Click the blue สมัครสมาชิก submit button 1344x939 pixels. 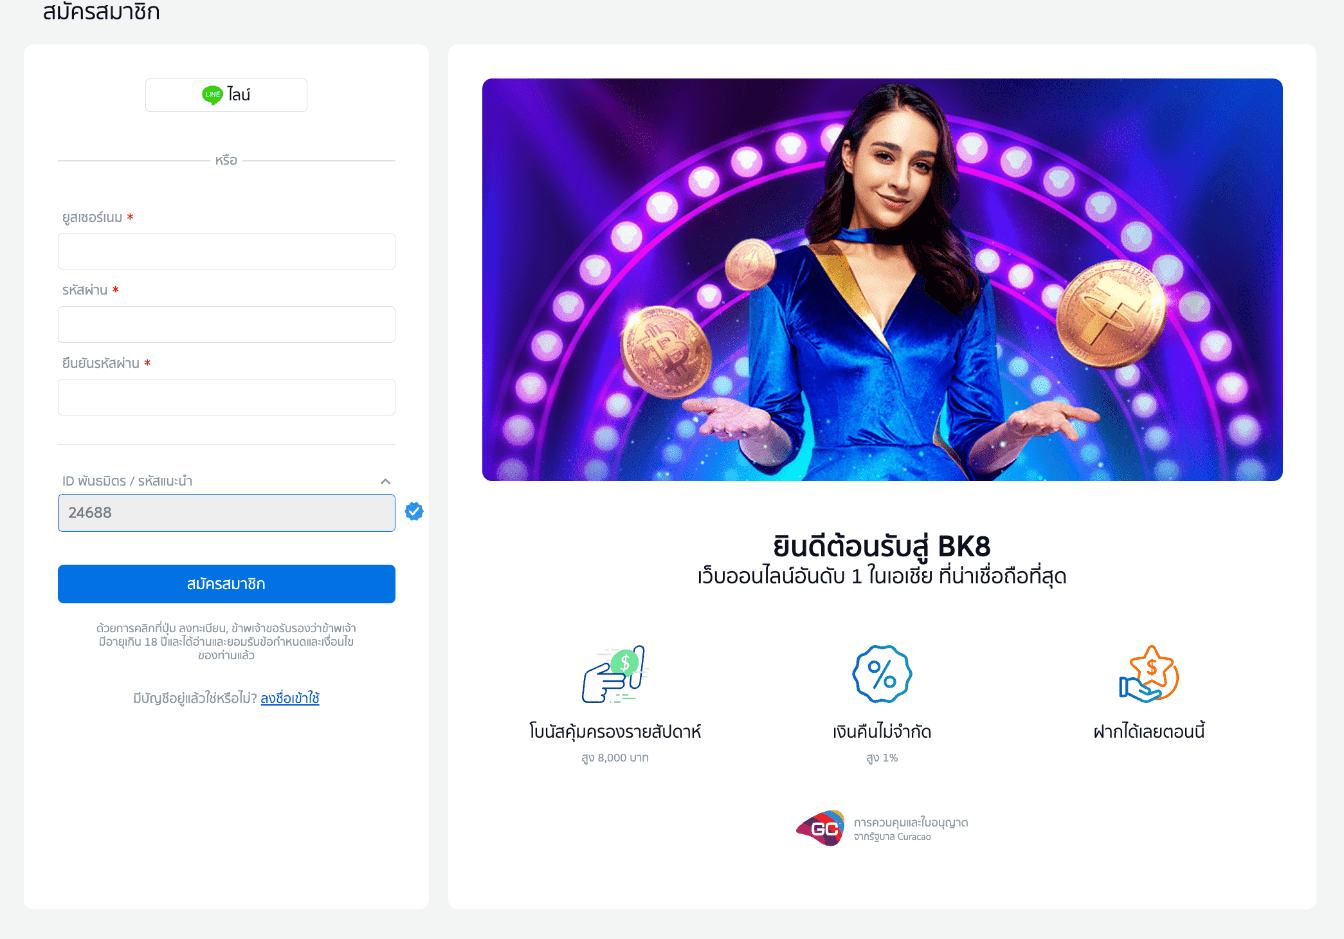(x=227, y=584)
